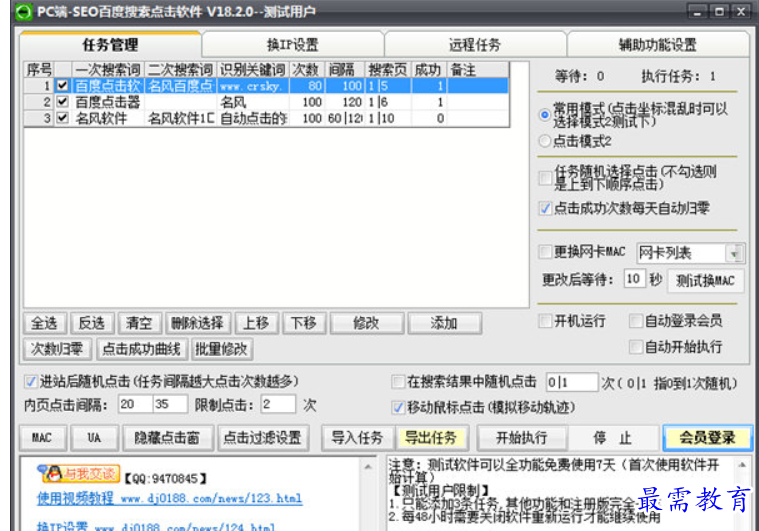This screenshot has width=759, height=531.
Task: Select 常用模式 radio button
Action: [545, 115]
